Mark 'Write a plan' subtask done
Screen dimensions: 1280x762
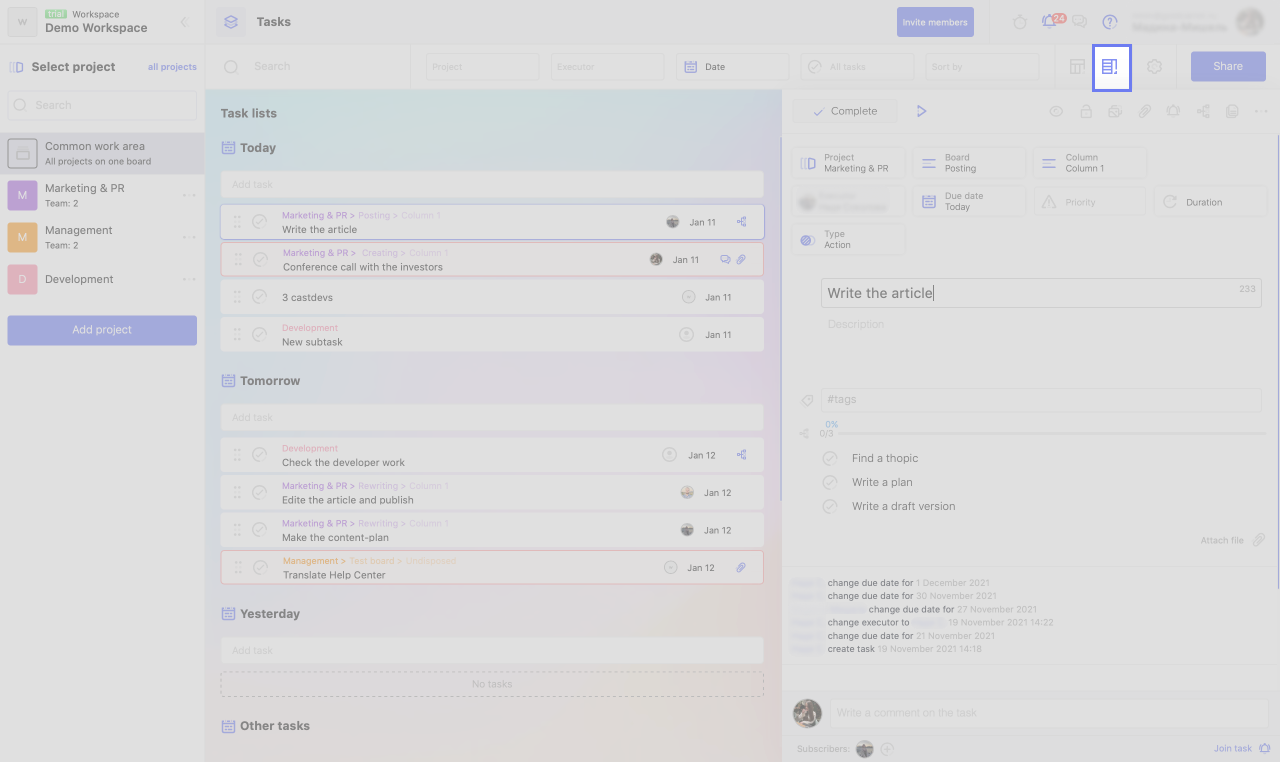[x=830, y=482]
